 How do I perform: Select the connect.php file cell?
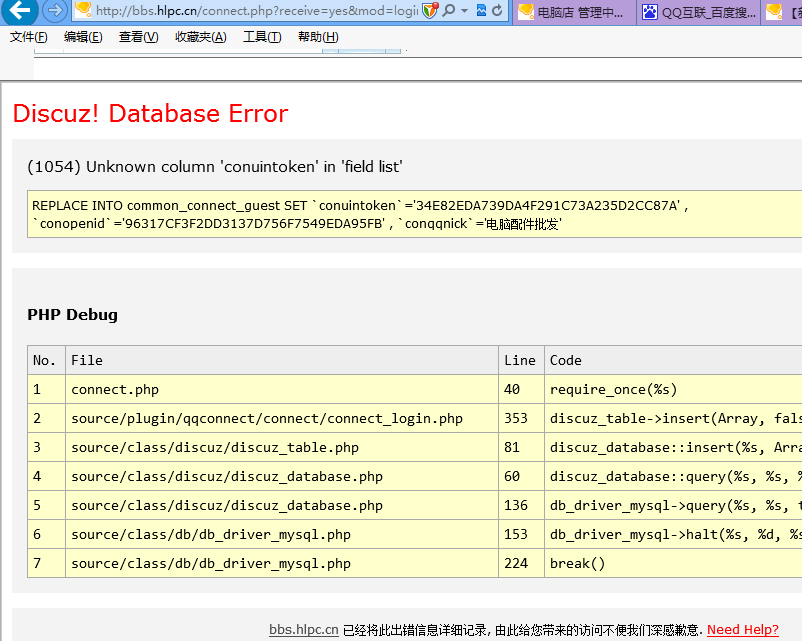[282, 389]
